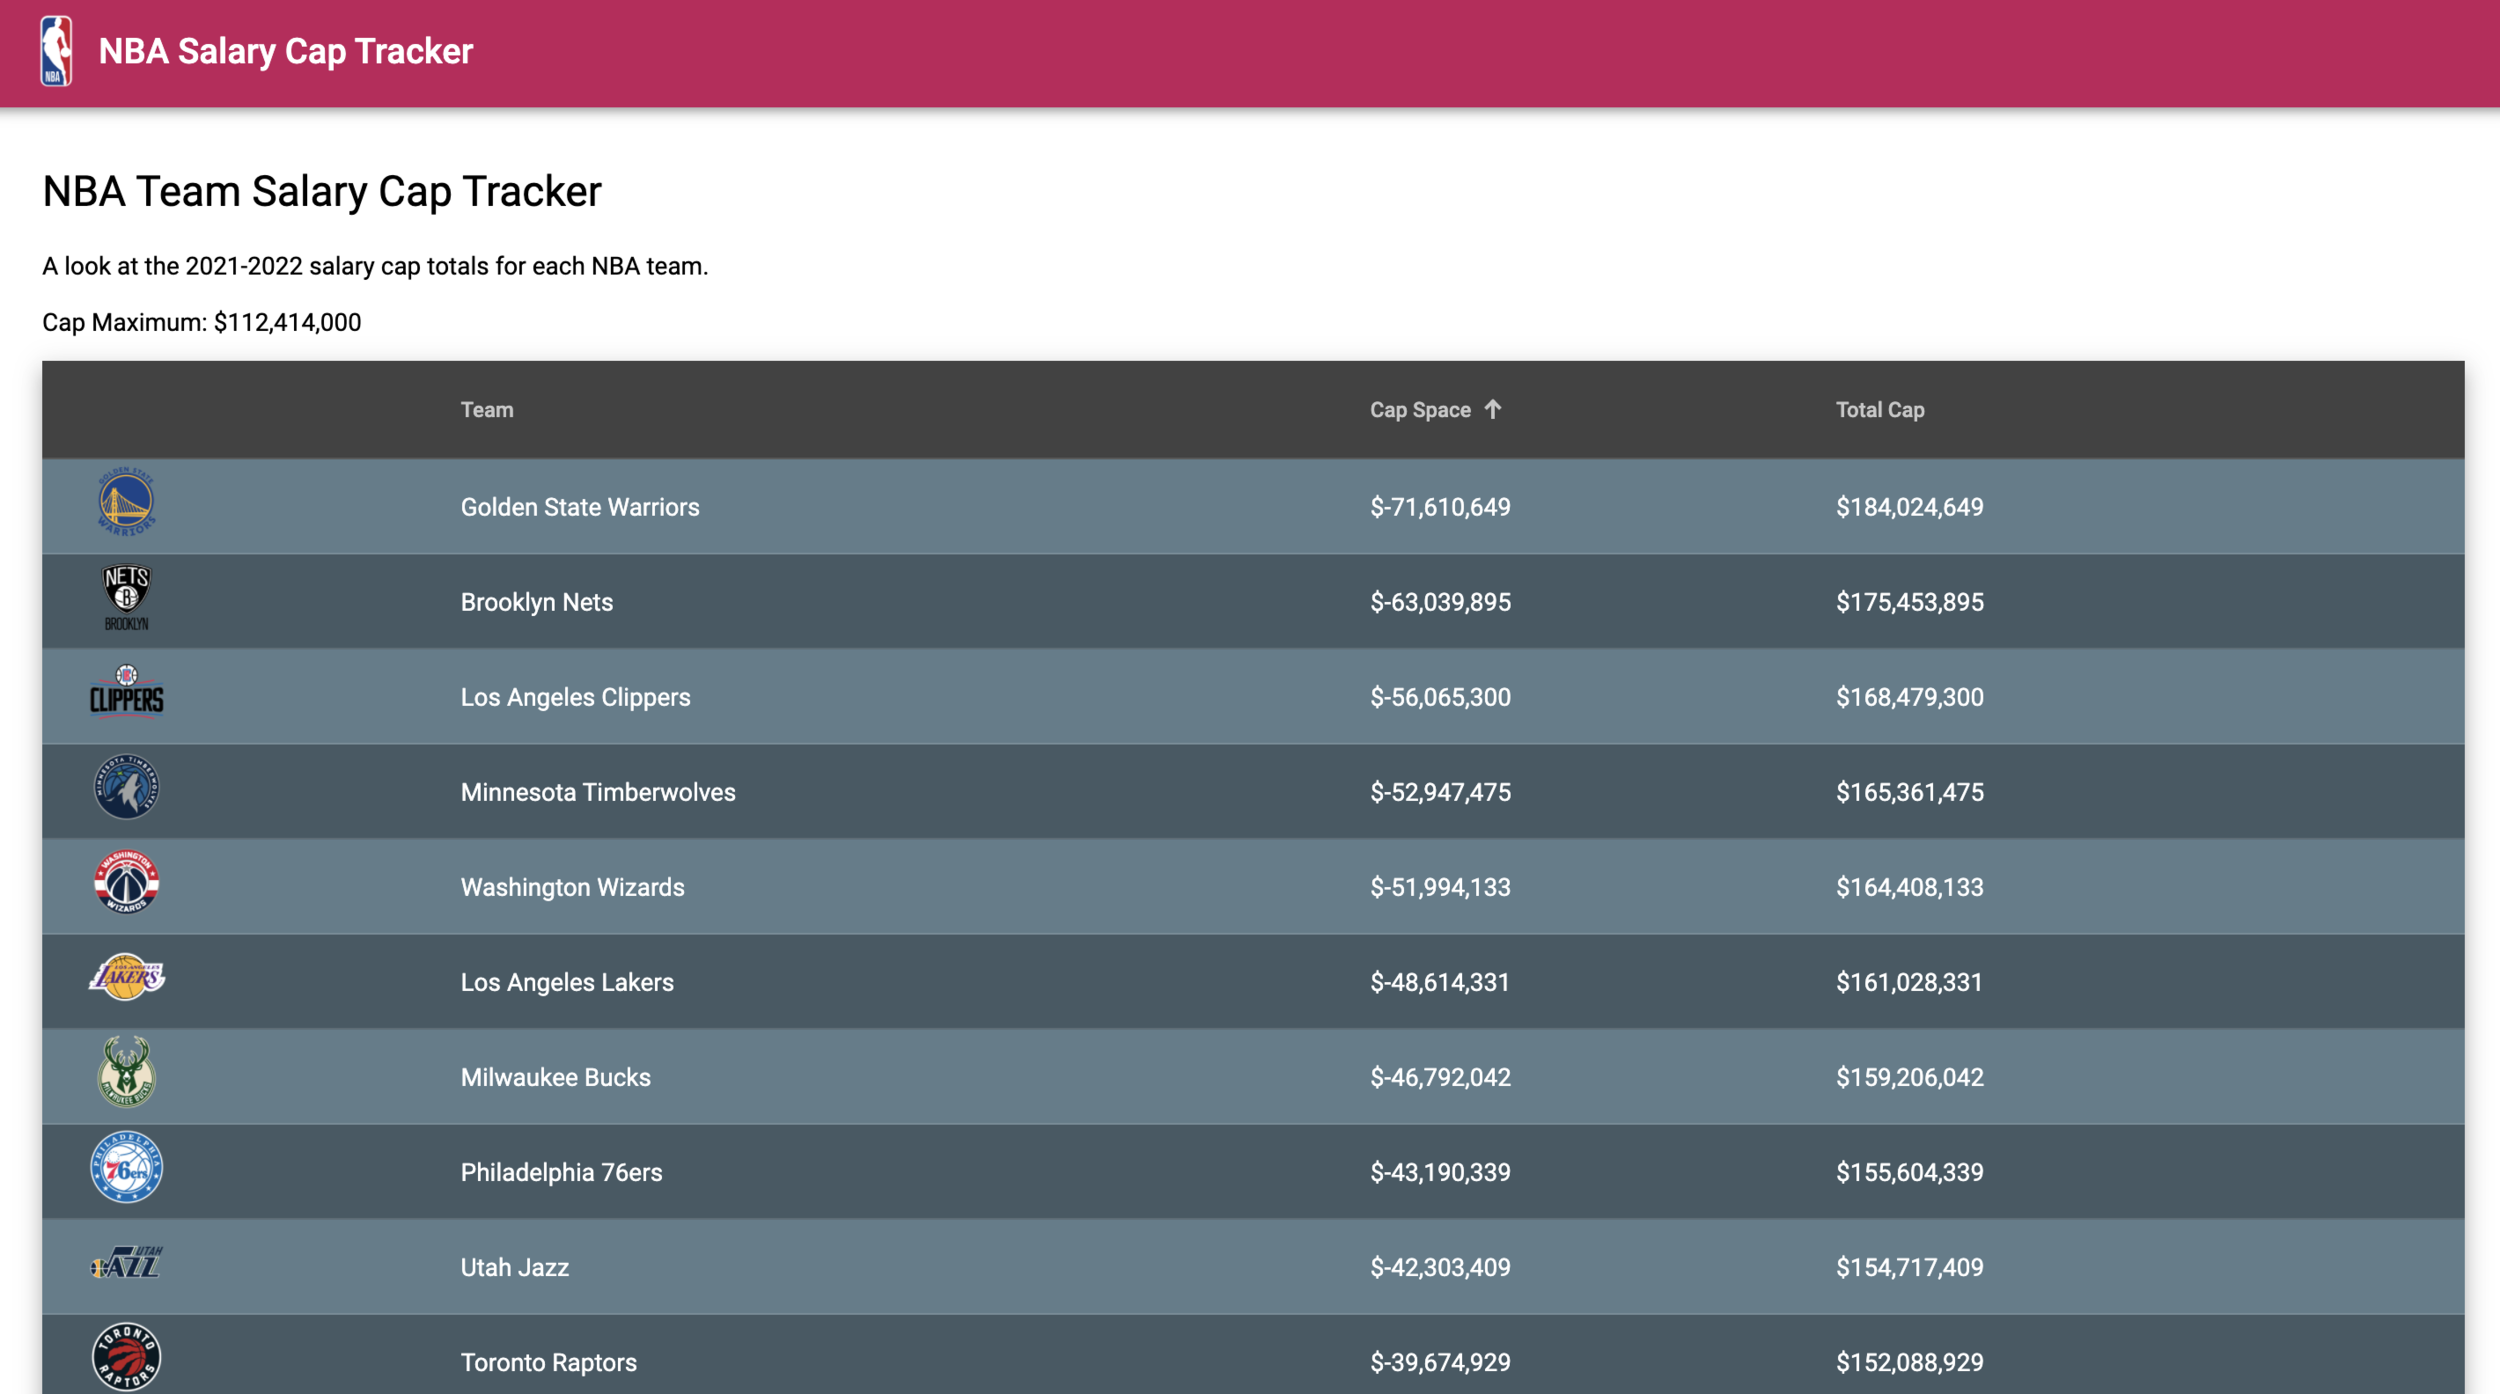Click total cap value $154,717,409
Viewport: 2500px width, 1394px height.
(1909, 1267)
